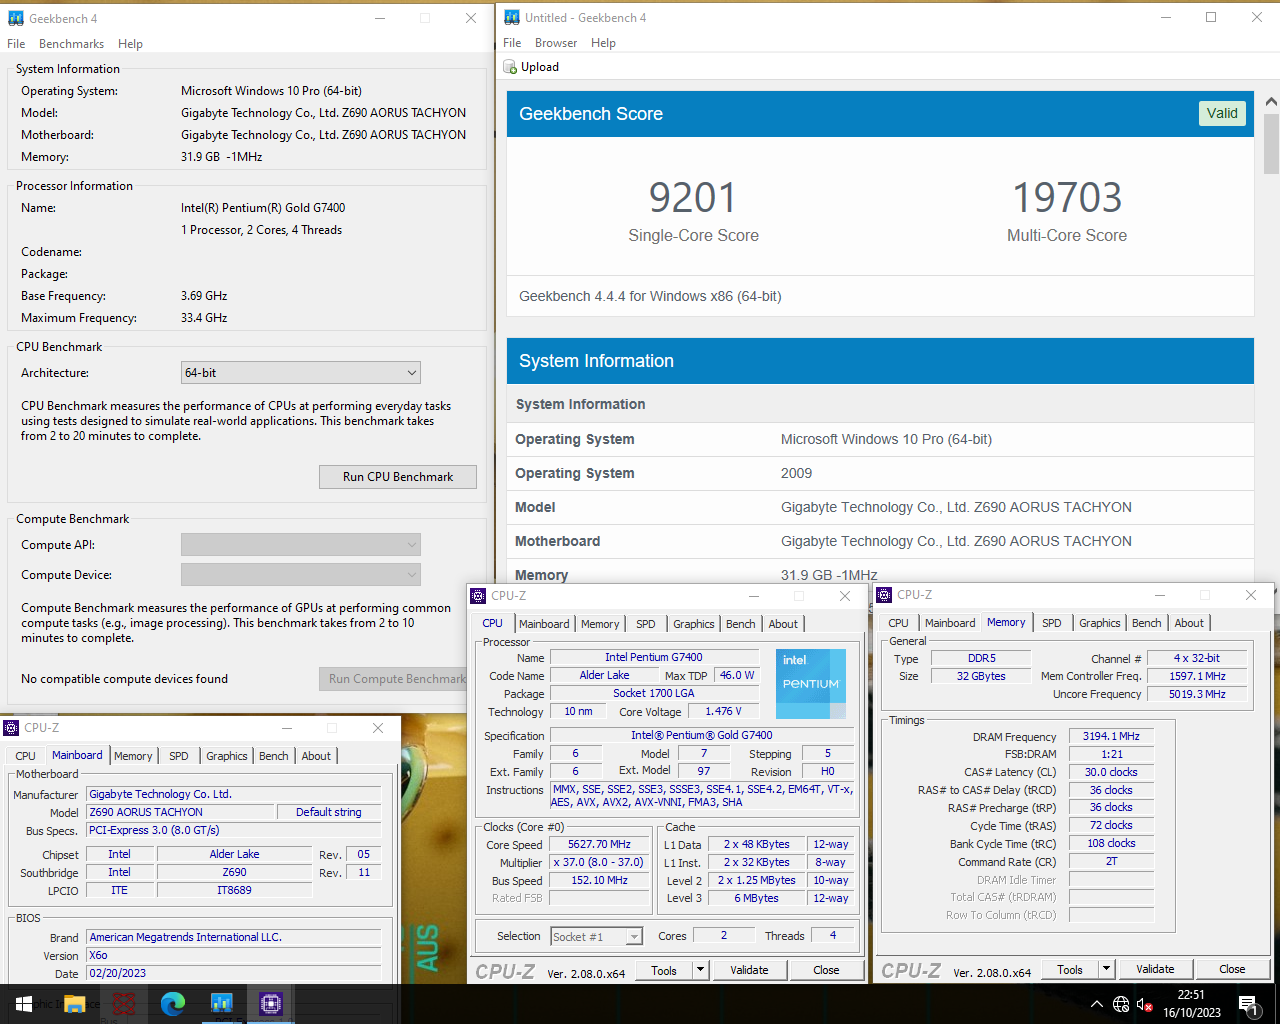Click Tools button in CPU-Z CPU window
Screen dimensions: 1280x1024
click(x=664, y=970)
